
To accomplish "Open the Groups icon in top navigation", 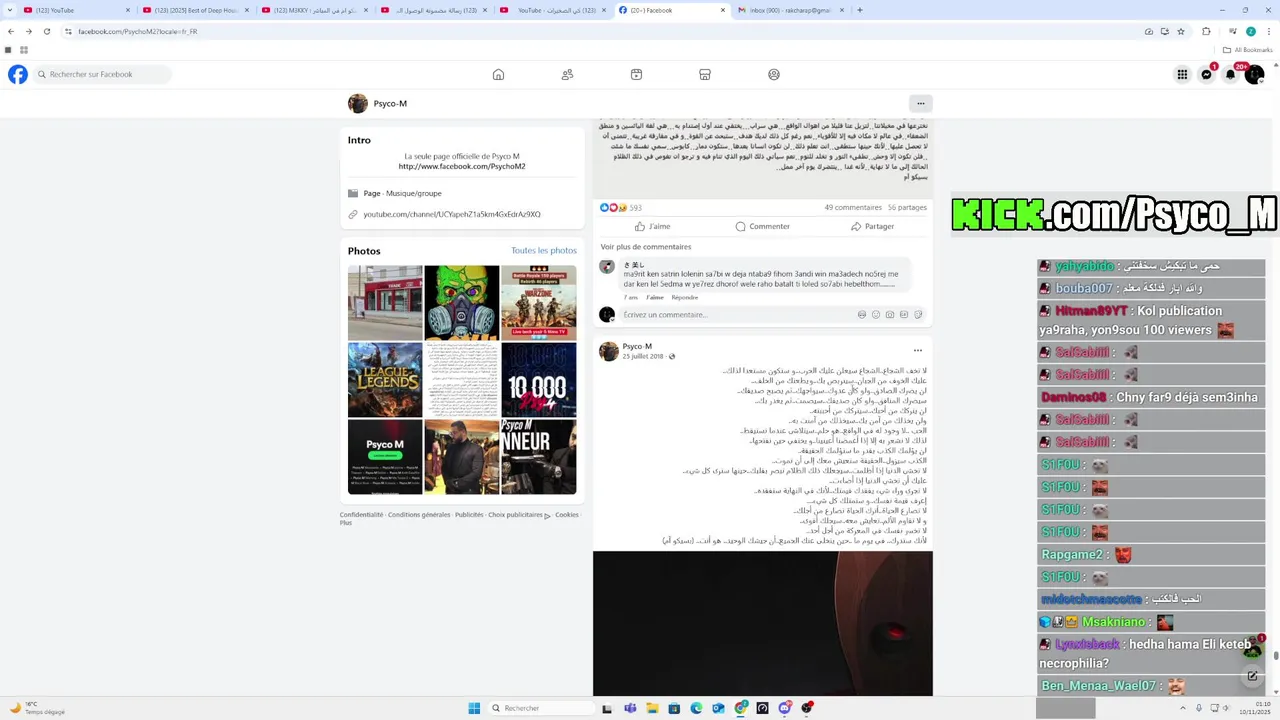I will 774,74.
